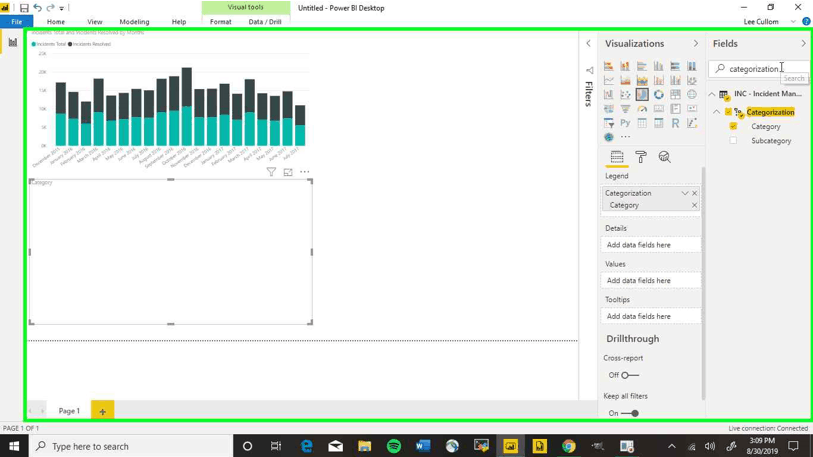Turn off the Keep all filters toggle
Screen dimensions: 813x457
click(630, 413)
